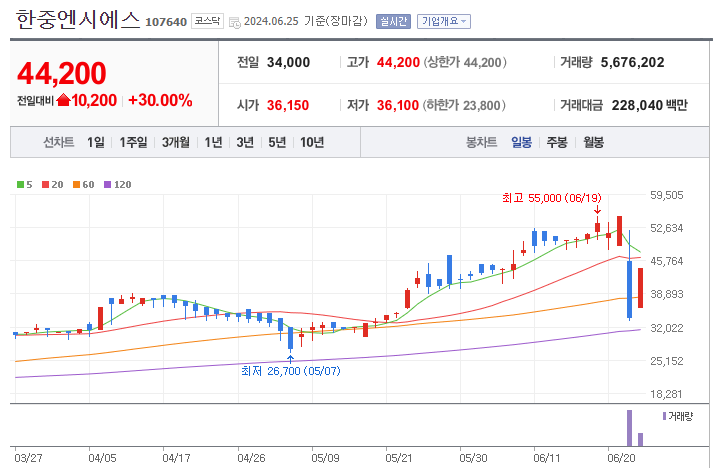Image resolution: width=713 pixels, height=468 pixels.
Task: Click the 04/26 date axis label
Action: 251,458
